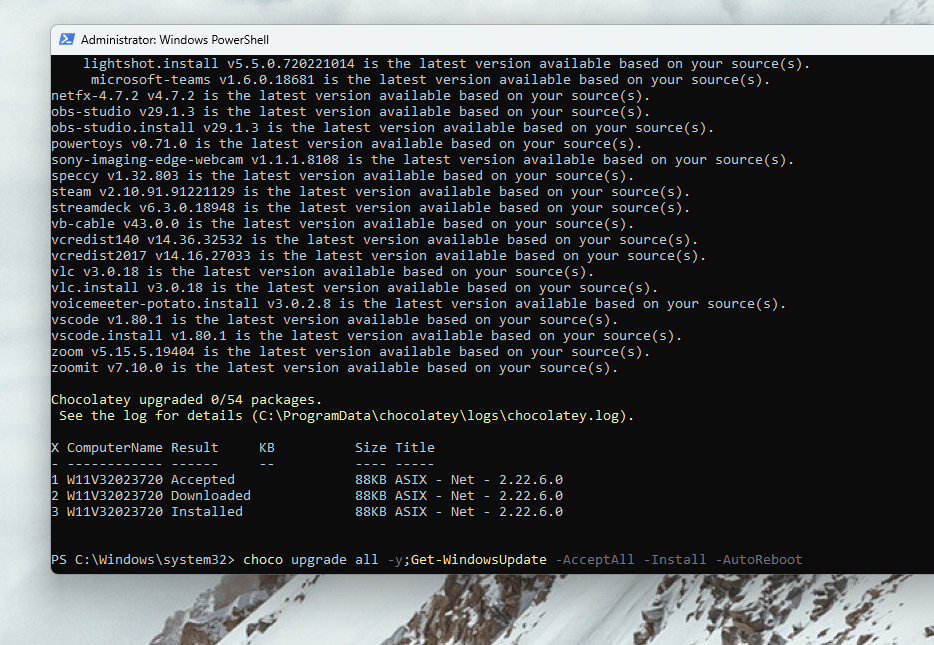Click the ASIX title in the Installed row
Image resolution: width=934 pixels, height=645 pixels.
[479, 512]
